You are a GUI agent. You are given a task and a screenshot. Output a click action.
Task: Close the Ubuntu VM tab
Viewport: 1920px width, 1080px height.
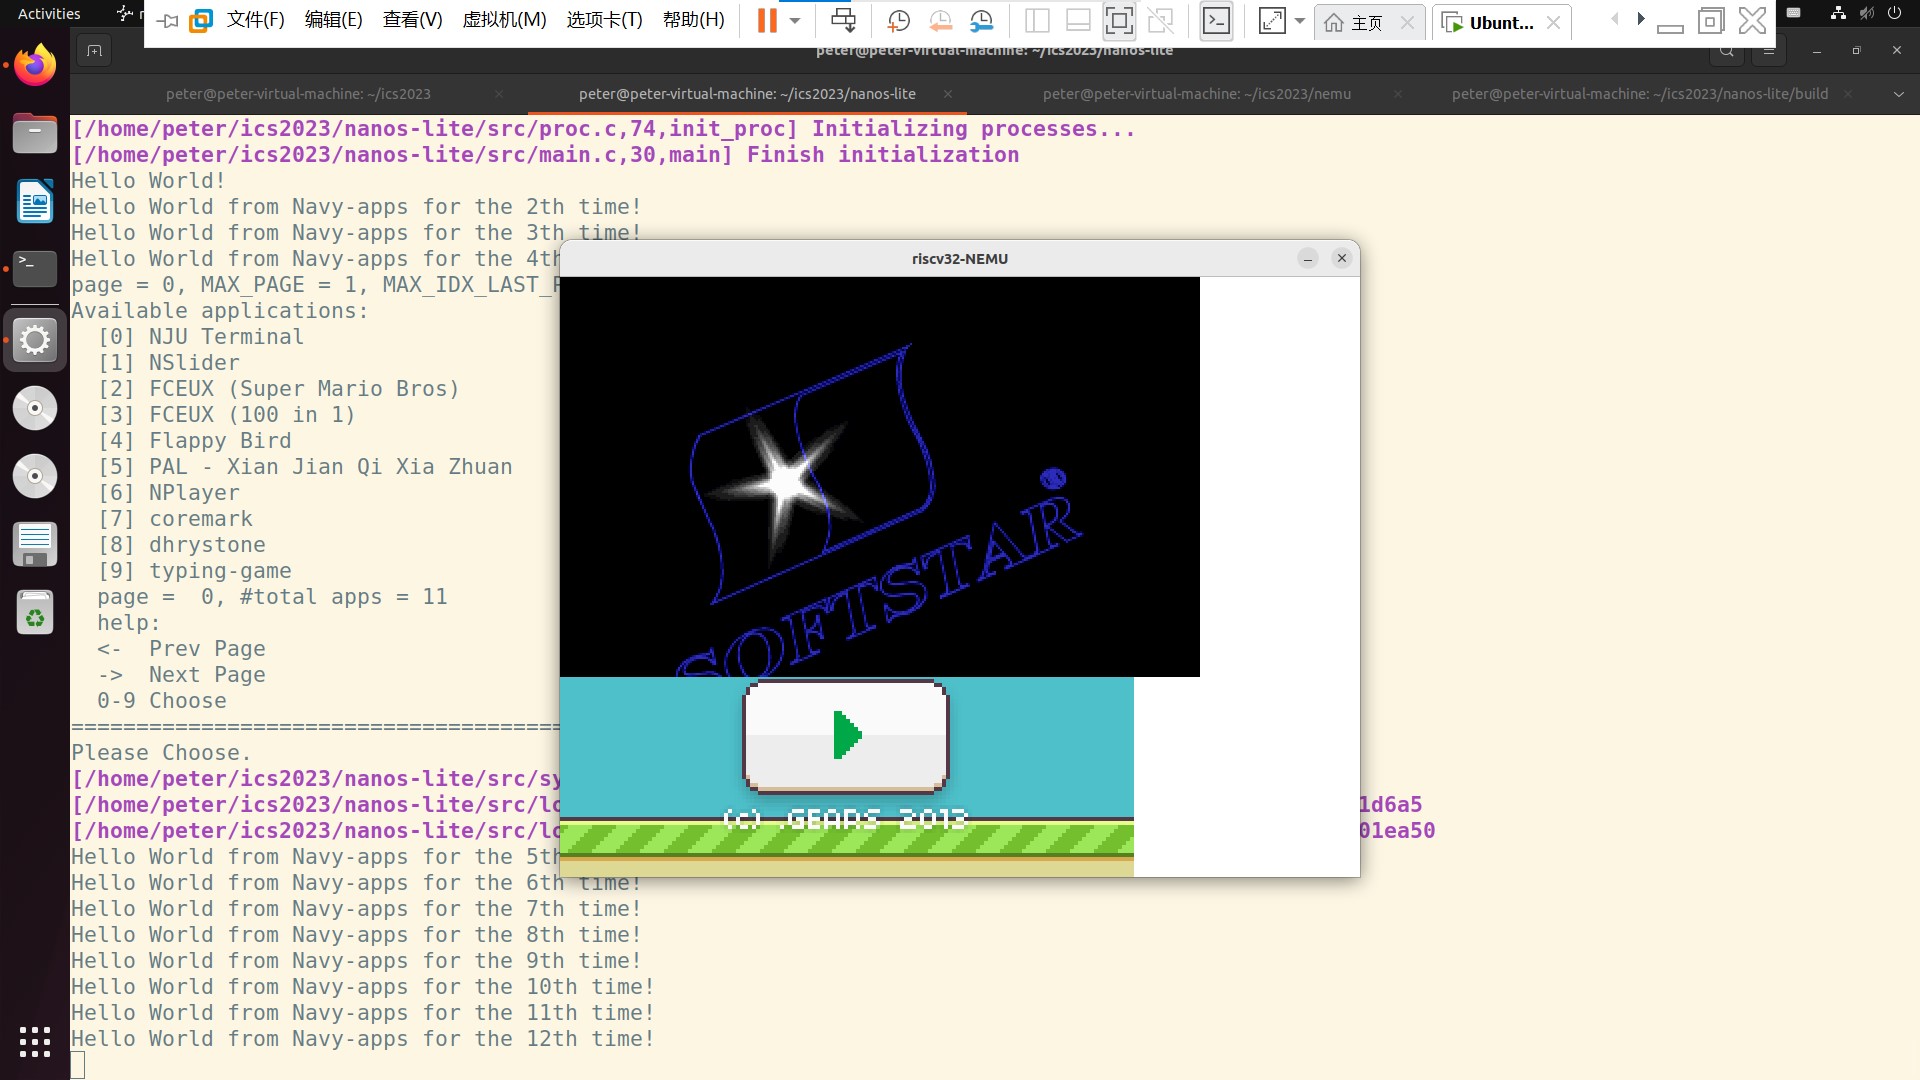[x=1553, y=23]
